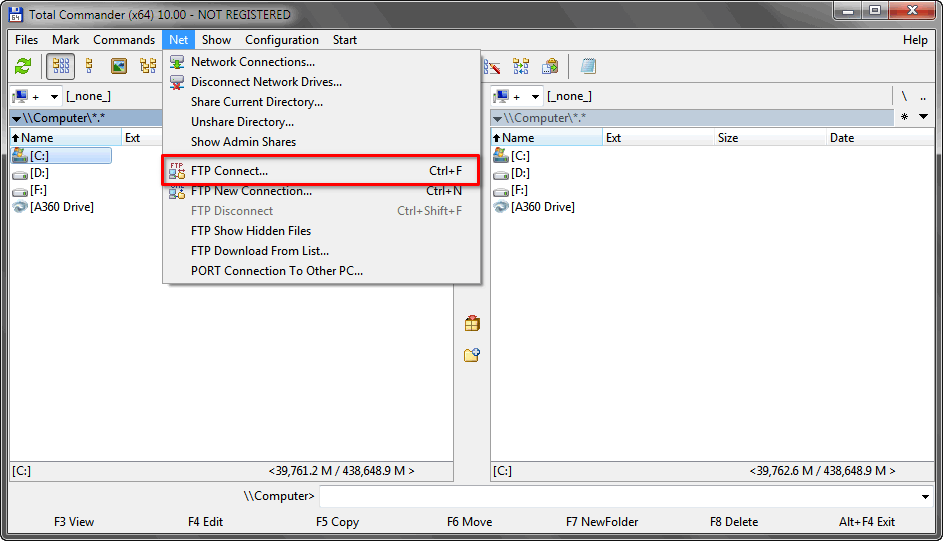Viewport: 943px width, 541px height.
Task: Switch to brief file list view
Action: (x=61, y=66)
